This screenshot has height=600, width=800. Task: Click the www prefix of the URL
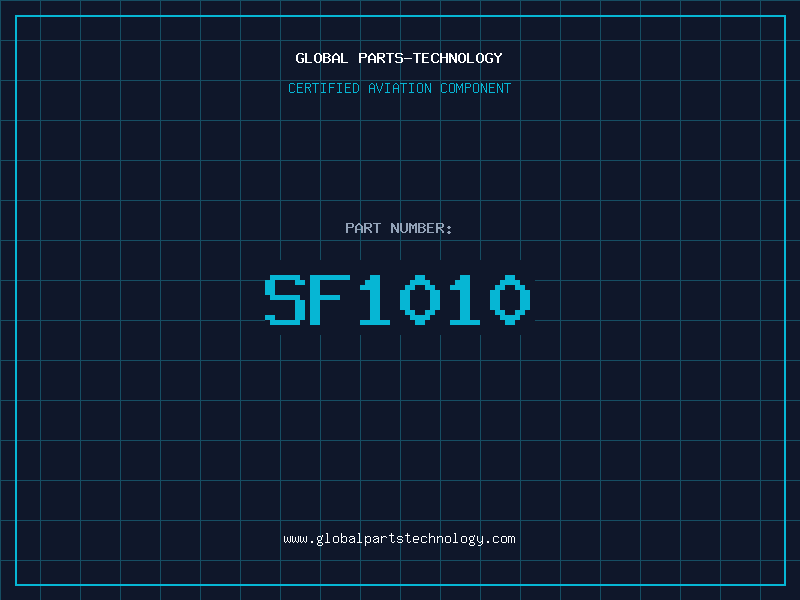295,539
